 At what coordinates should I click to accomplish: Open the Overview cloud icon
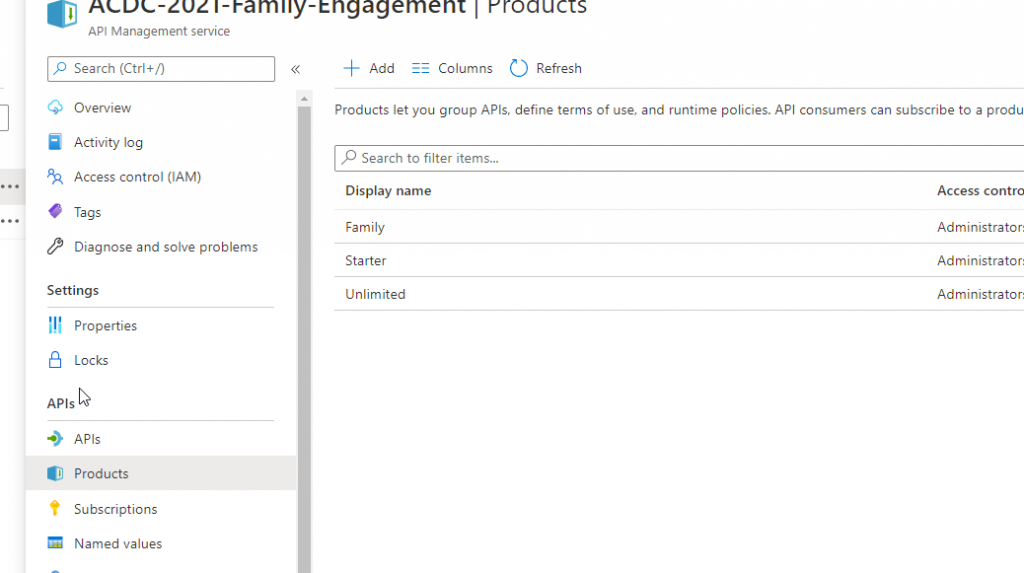pyautogui.click(x=56, y=108)
